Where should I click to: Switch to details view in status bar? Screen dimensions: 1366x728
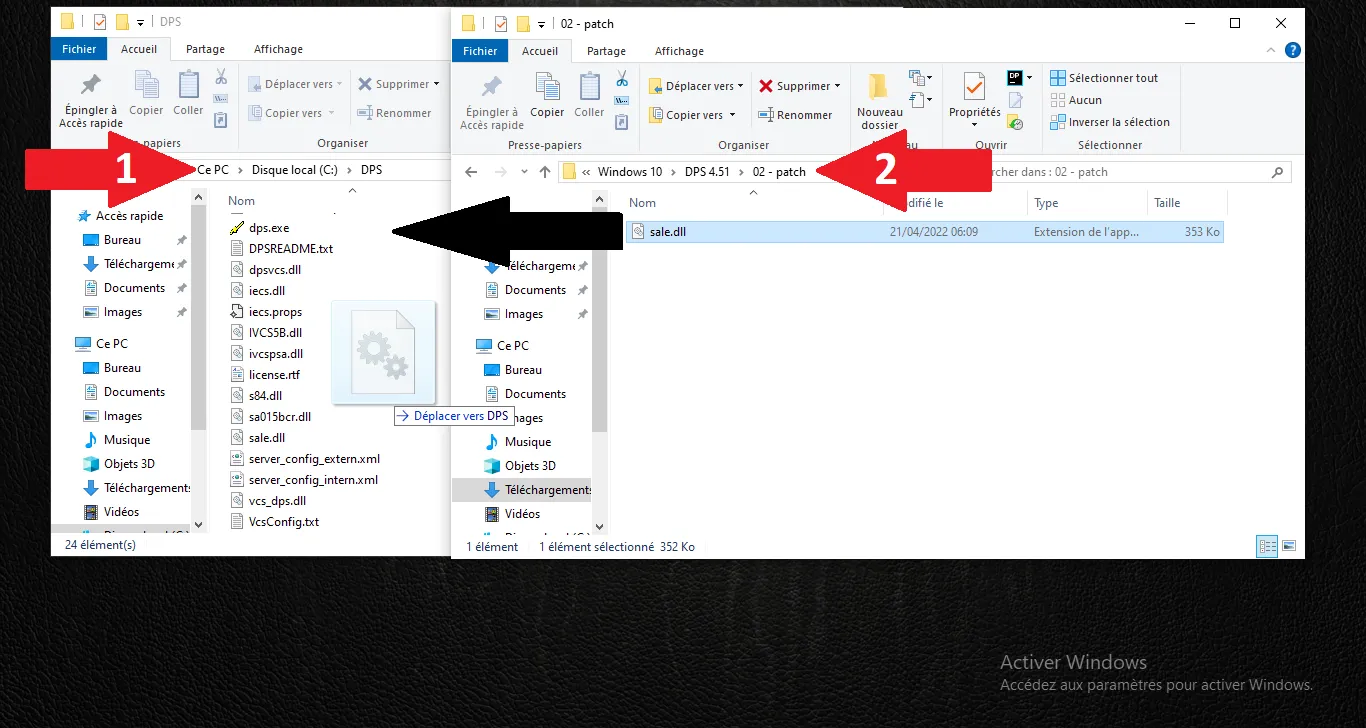[1268, 546]
